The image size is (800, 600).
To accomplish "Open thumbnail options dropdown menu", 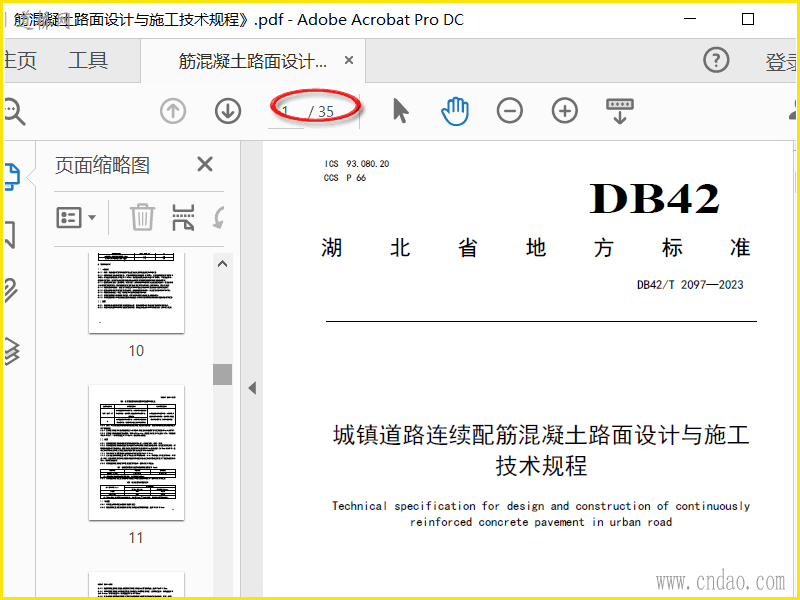I will point(76,217).
